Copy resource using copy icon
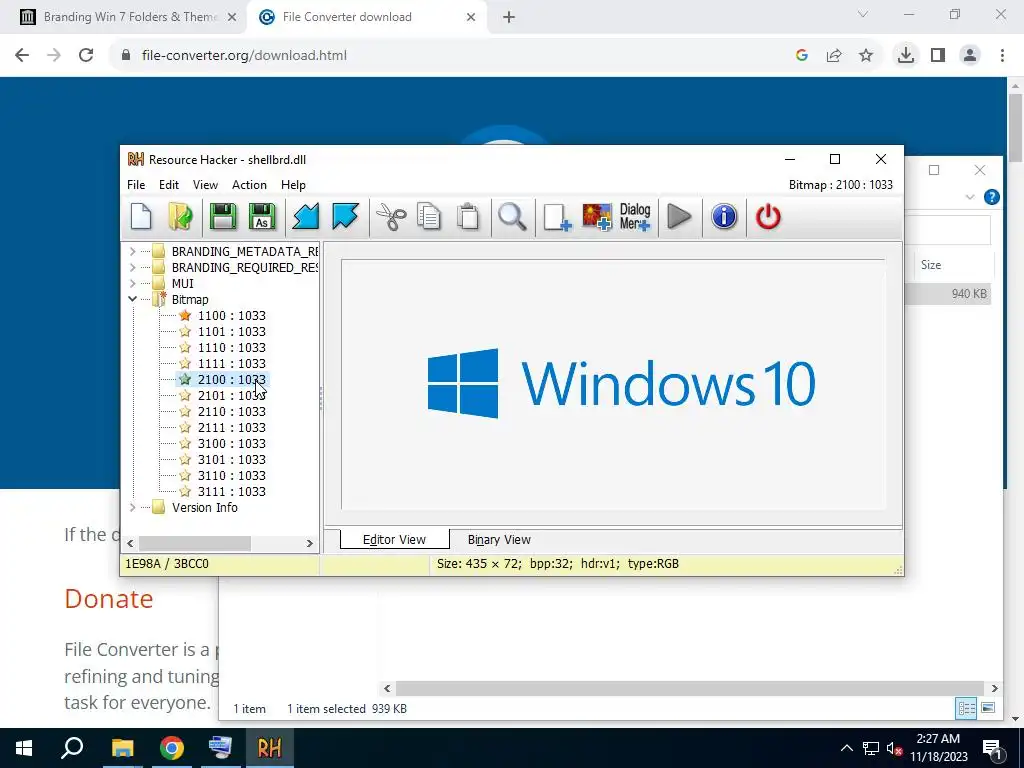Viewport: 1024px width, 768px height. point(429,217)
